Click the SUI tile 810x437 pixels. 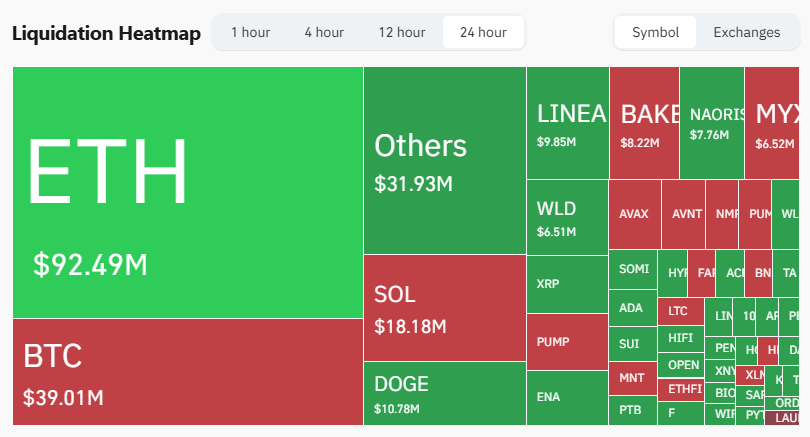pos(633,344)
